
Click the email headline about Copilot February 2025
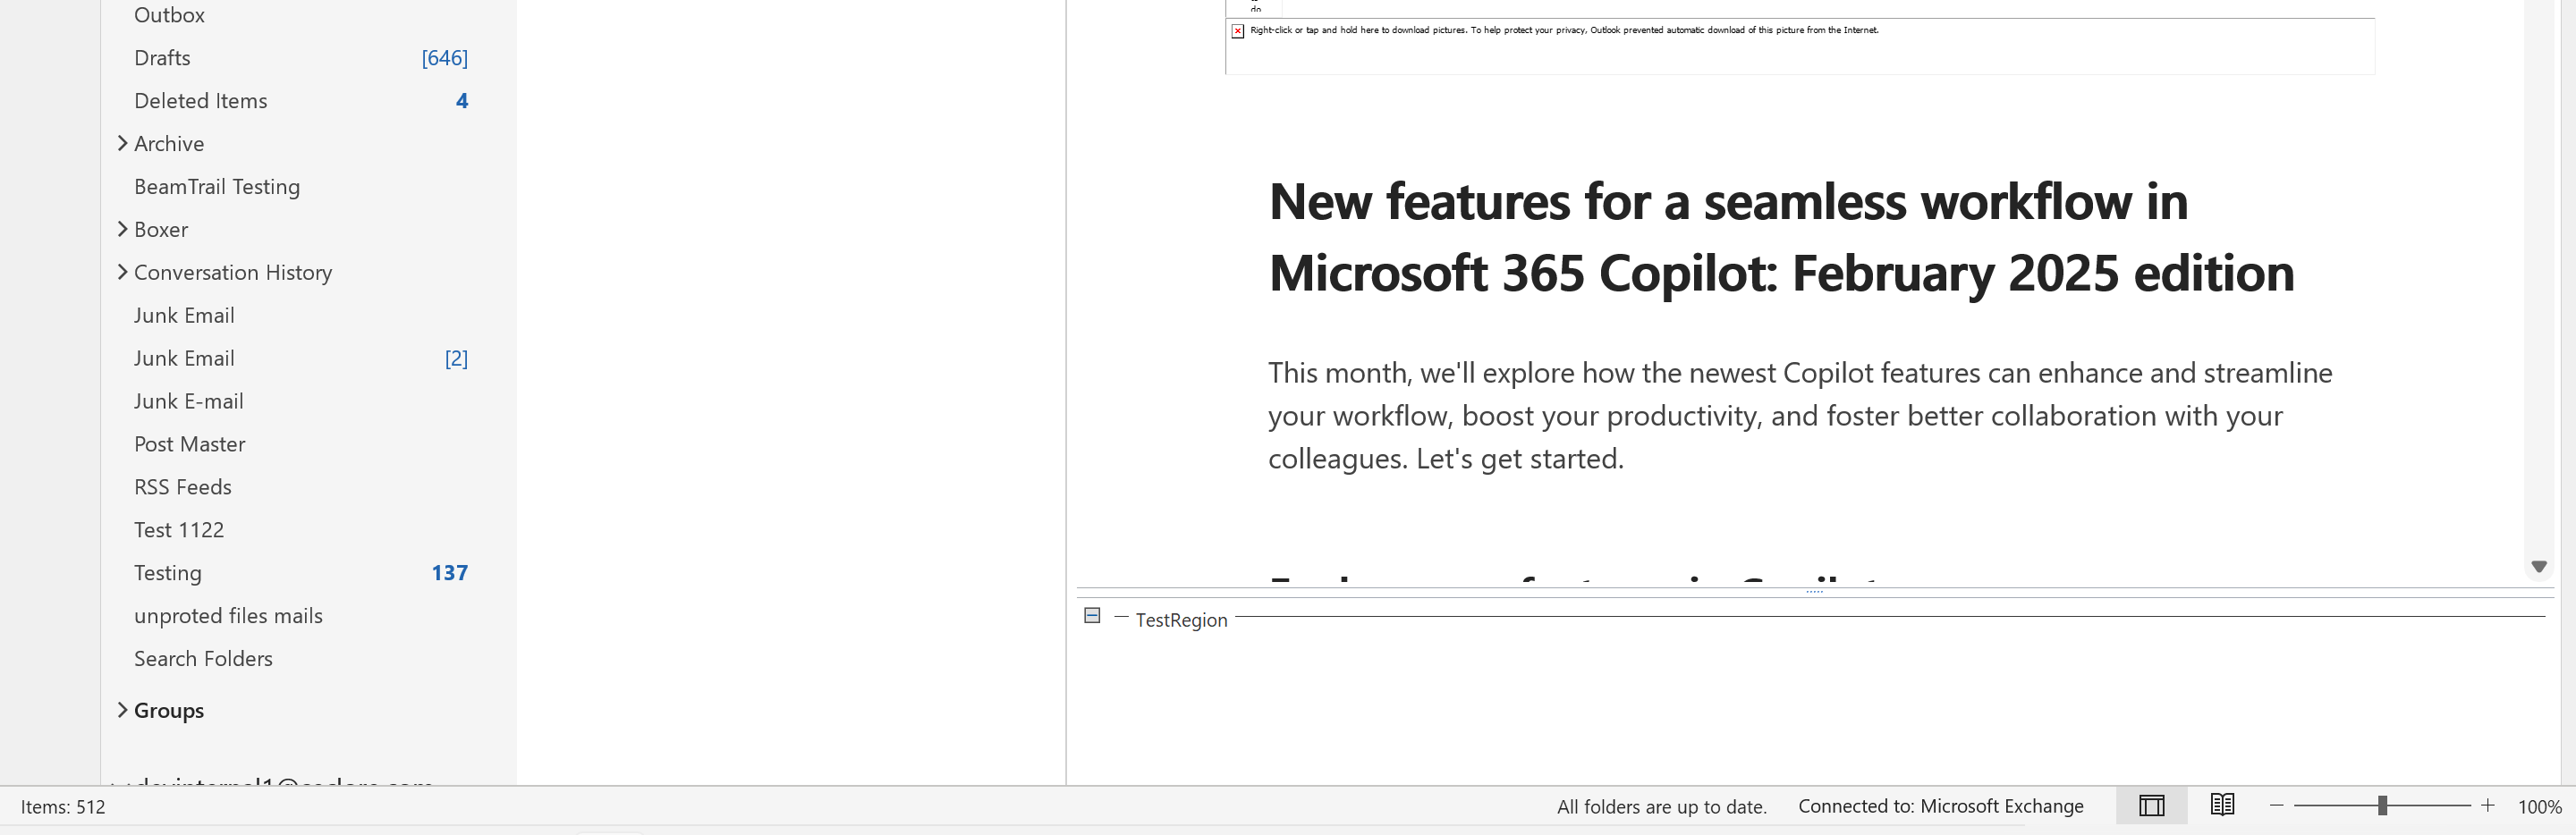(x=1781, y=237)
